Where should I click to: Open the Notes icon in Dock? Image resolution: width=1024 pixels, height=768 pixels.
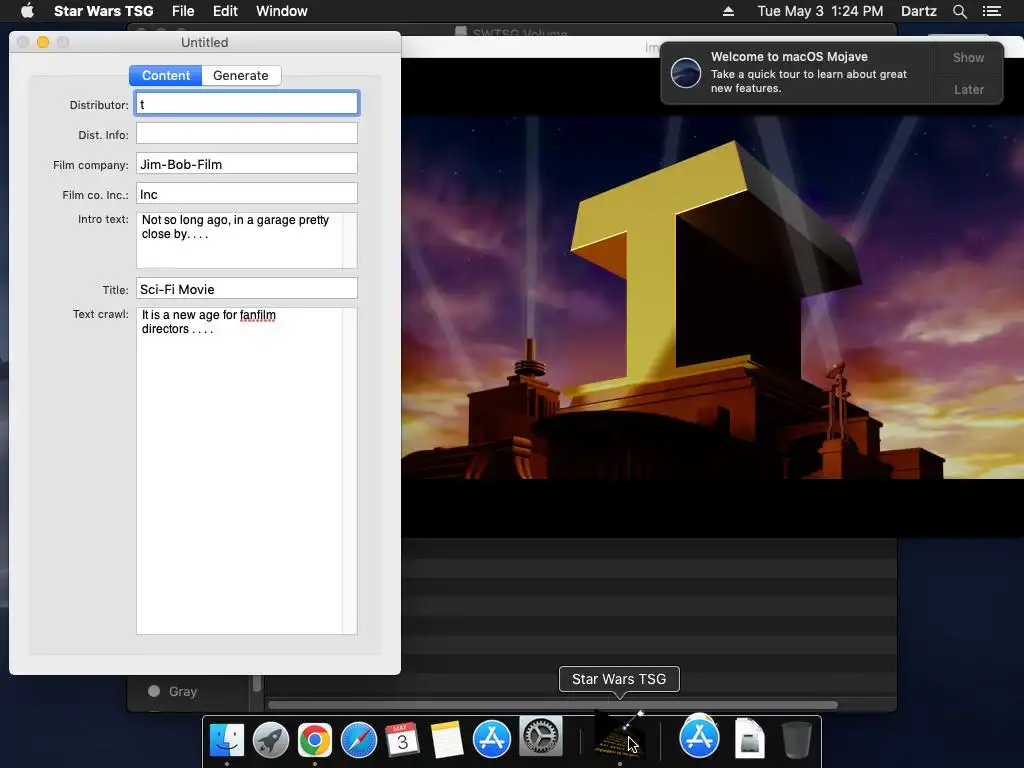point(447,740)
